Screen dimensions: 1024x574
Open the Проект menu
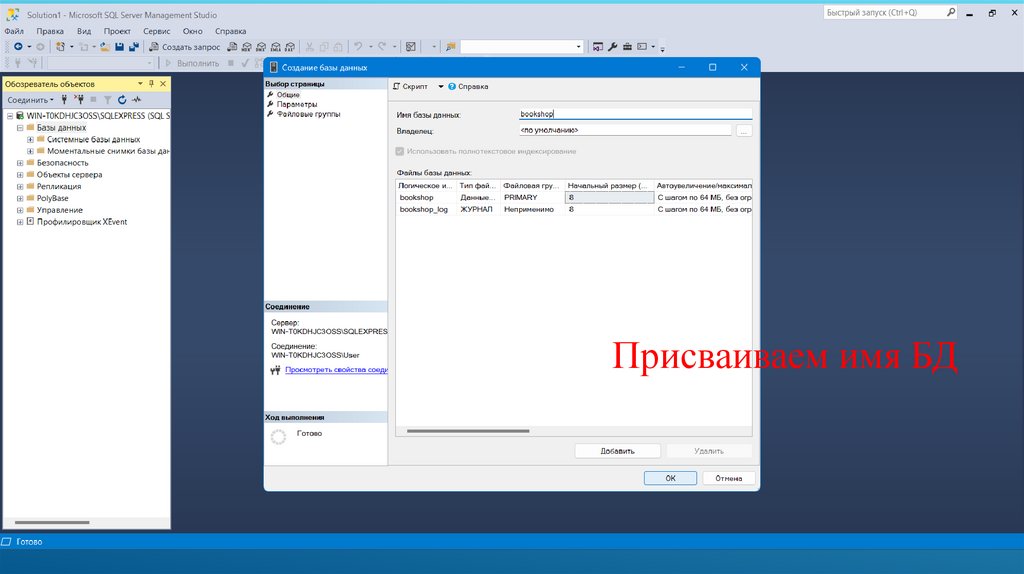click(x=117, y=31)
